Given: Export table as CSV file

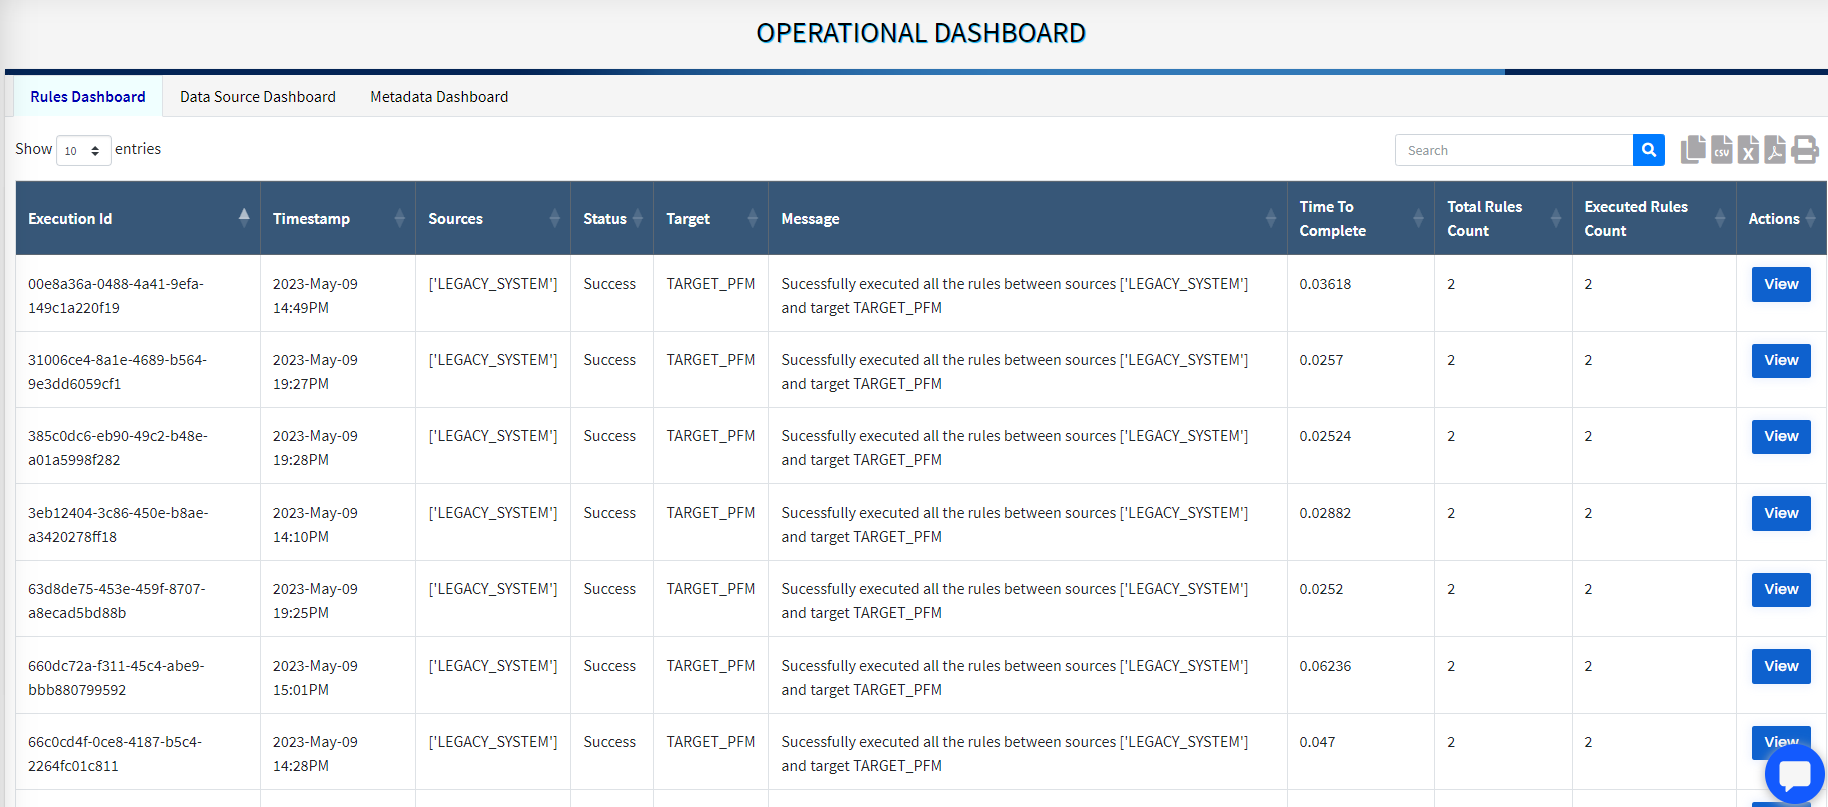Looking at the screenshot, I should (x=1721, y=150).
